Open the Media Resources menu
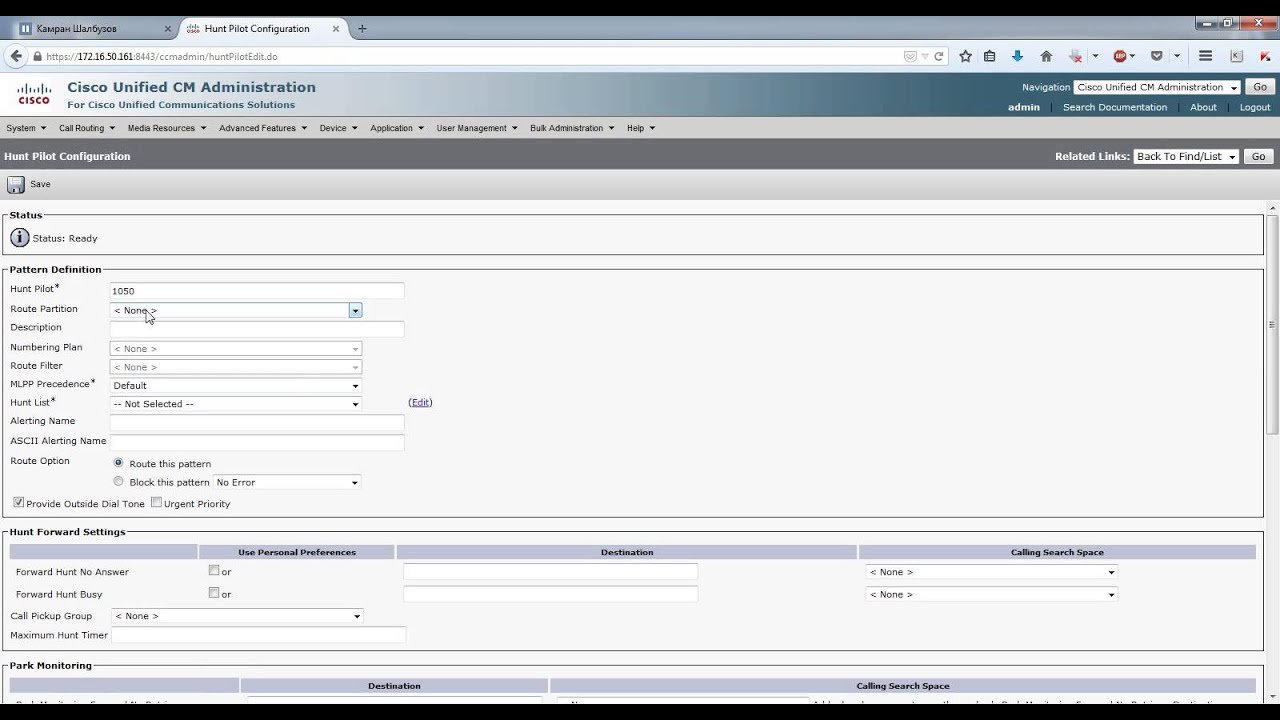Viewport: 1280px width, 720px height. 166,128
